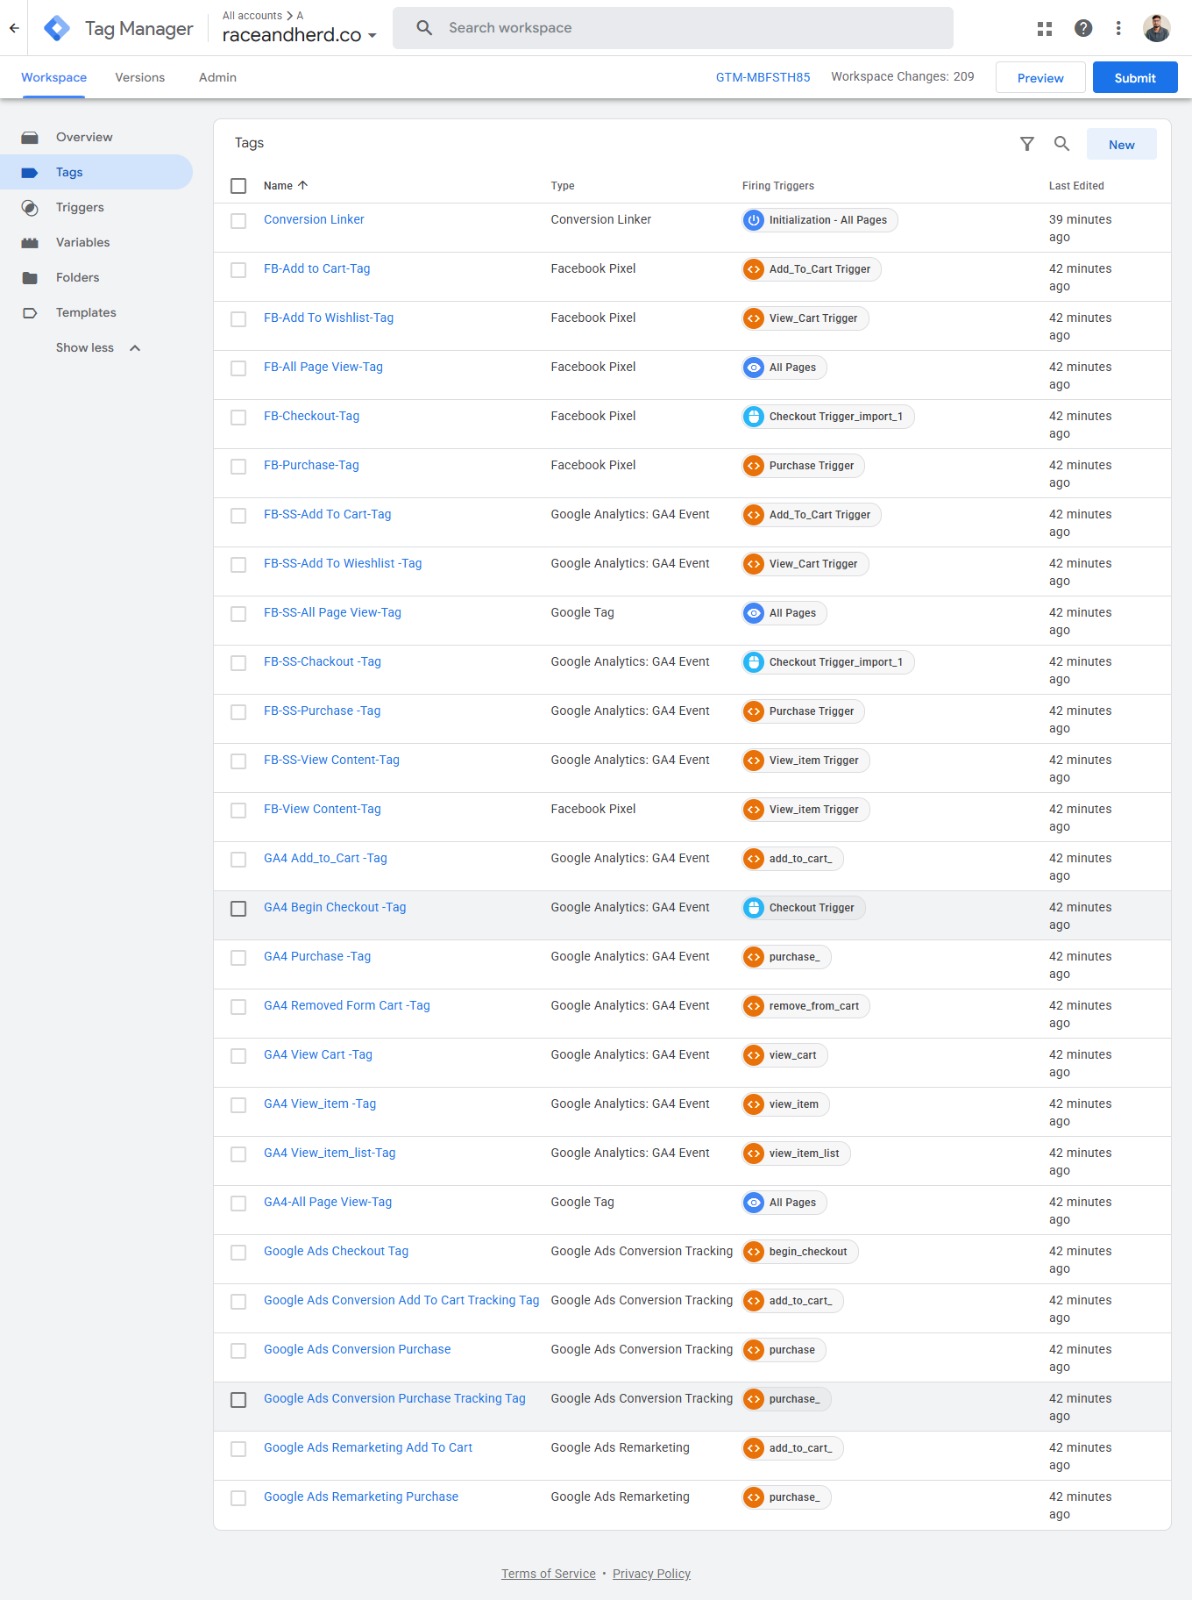Click the Variables sidebar icon

coord(30,242)
